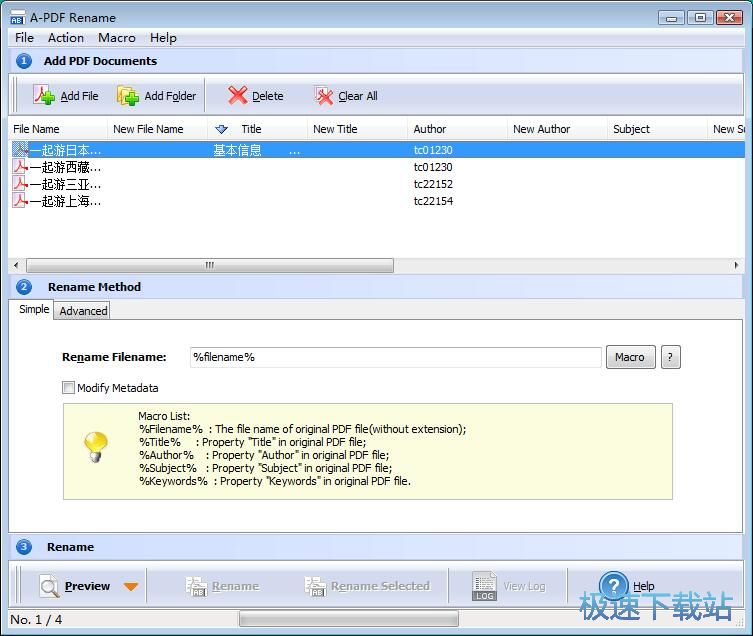Click the Add Folder icon

[x=129, y=96]
